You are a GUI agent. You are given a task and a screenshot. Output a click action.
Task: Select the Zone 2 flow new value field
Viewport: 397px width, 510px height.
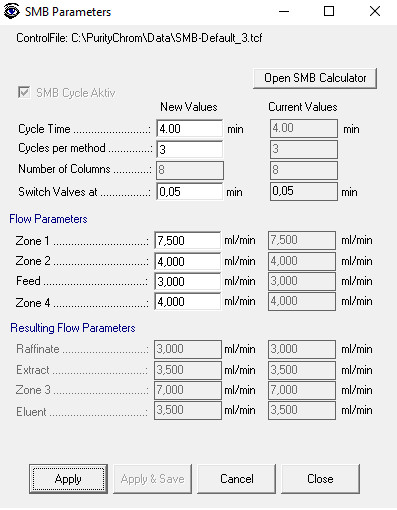point(188,261)
